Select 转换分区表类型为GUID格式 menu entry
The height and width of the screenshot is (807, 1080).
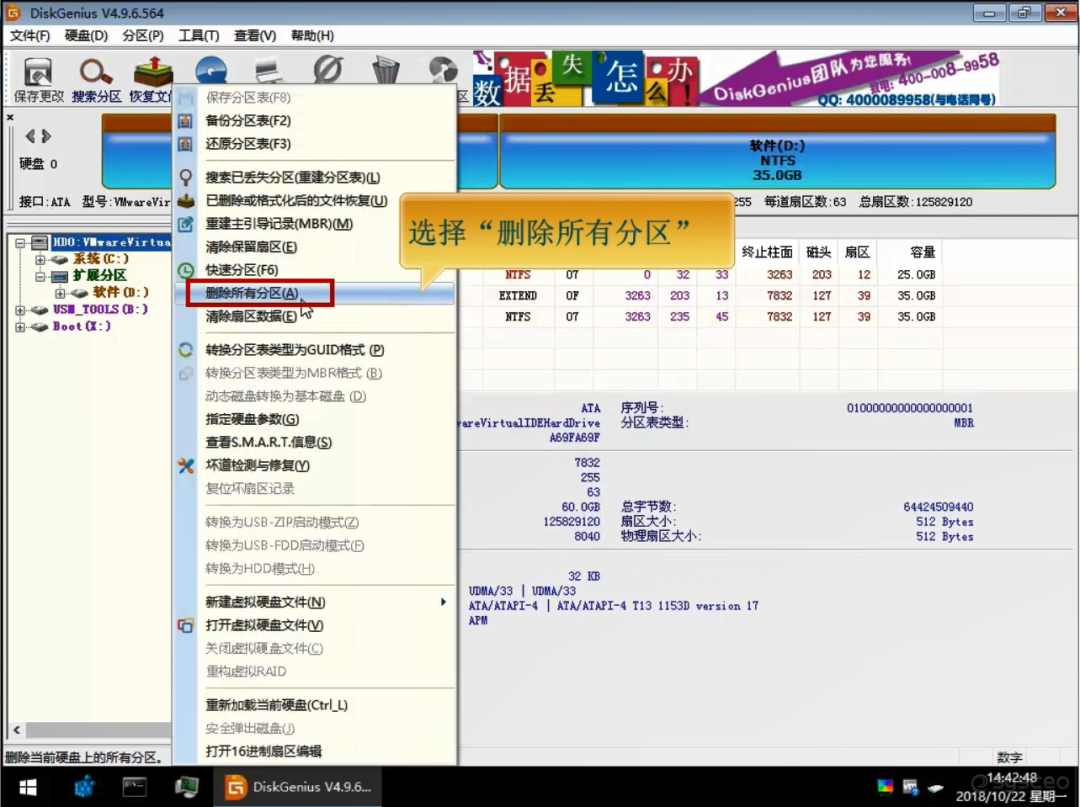pos(294,350)
